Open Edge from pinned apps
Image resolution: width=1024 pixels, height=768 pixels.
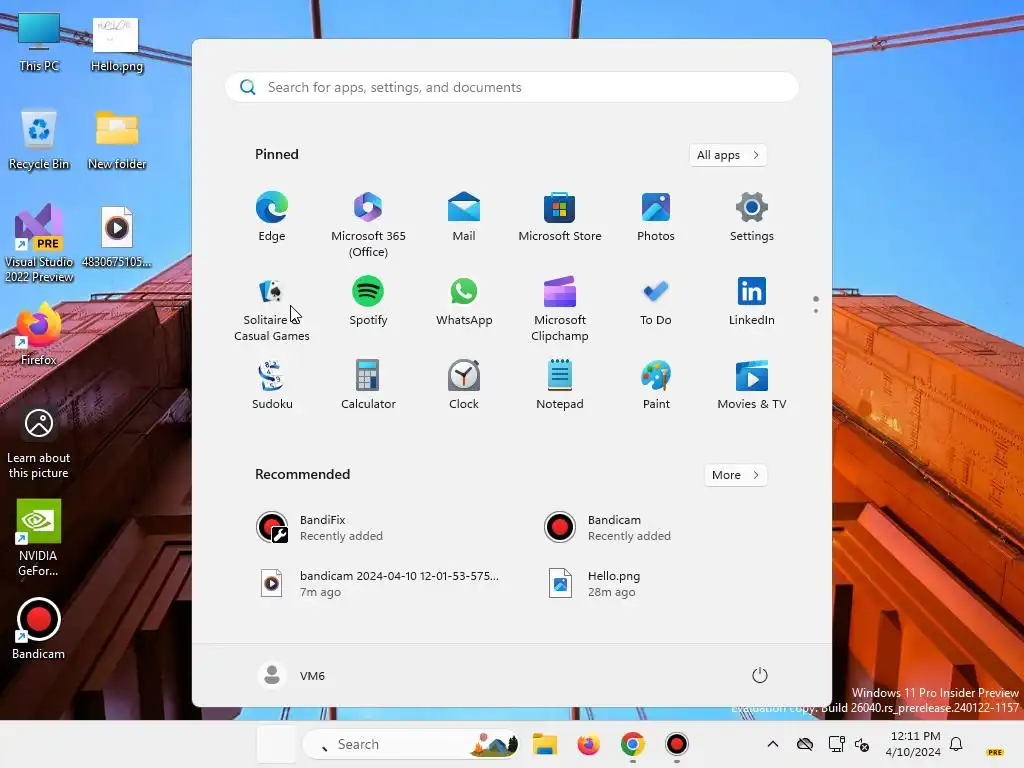(x=272, y=217)
